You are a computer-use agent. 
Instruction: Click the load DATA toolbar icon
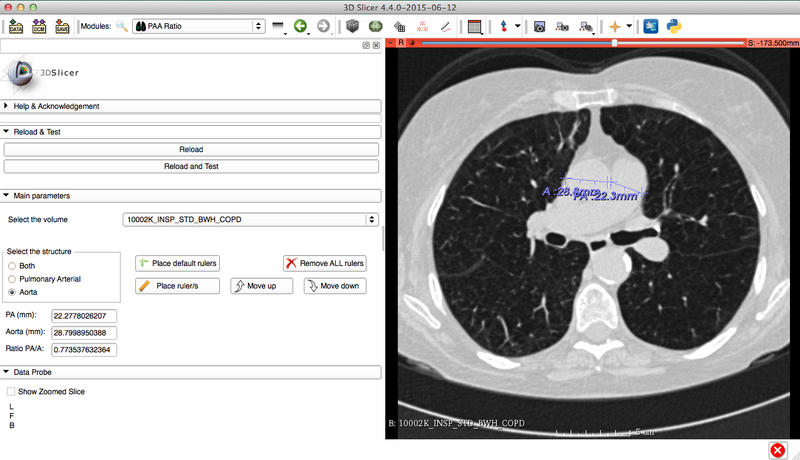[x=15, y=25]
